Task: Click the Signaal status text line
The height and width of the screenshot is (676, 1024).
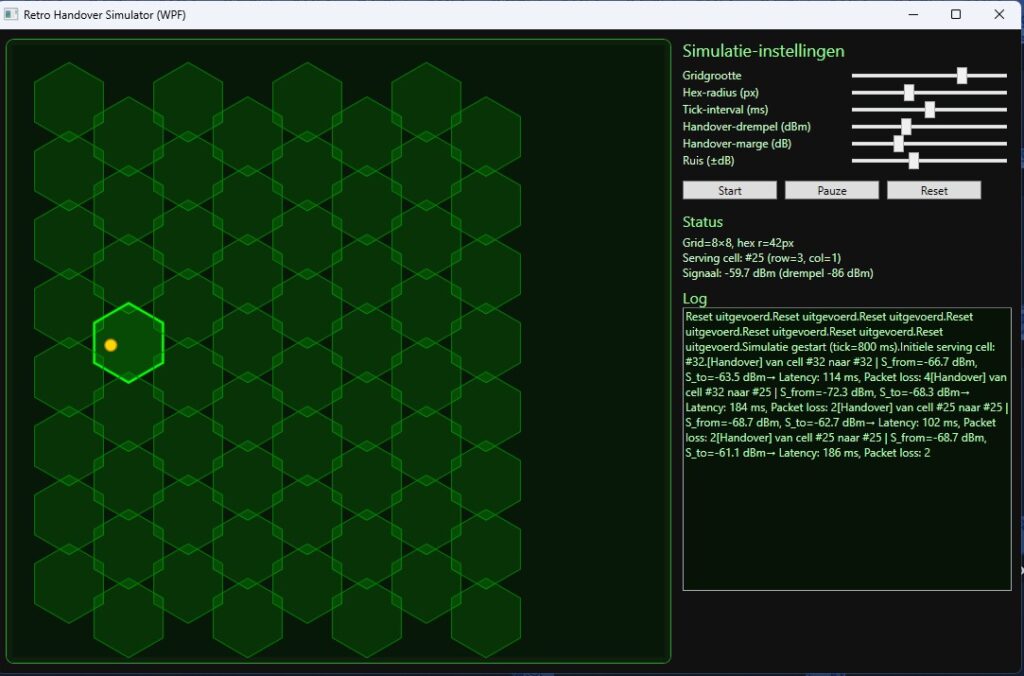Action: pos(777,273)
